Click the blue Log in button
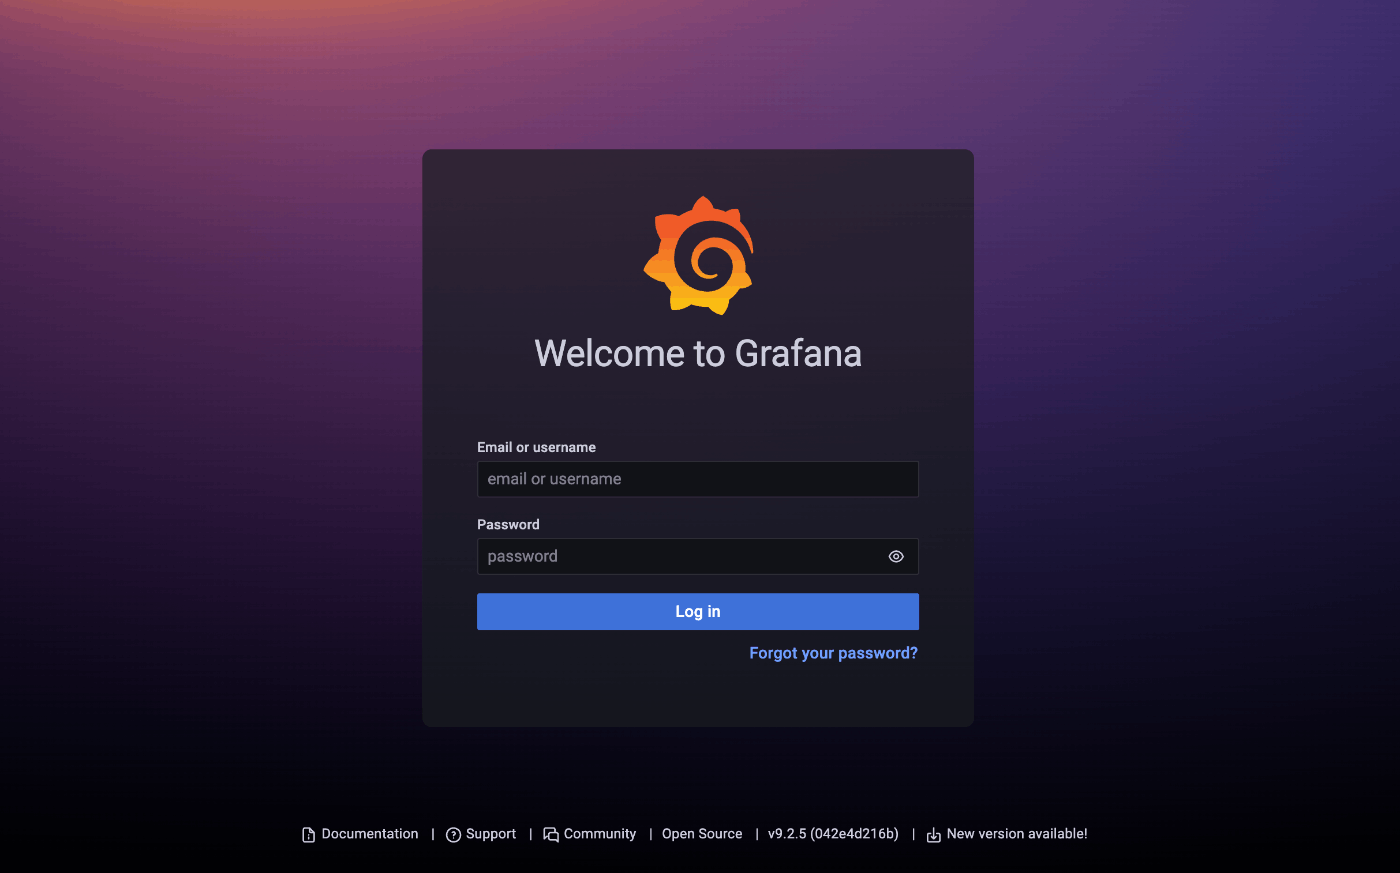The width and height of the screenshot is (1400, 873). click(698, 612)
